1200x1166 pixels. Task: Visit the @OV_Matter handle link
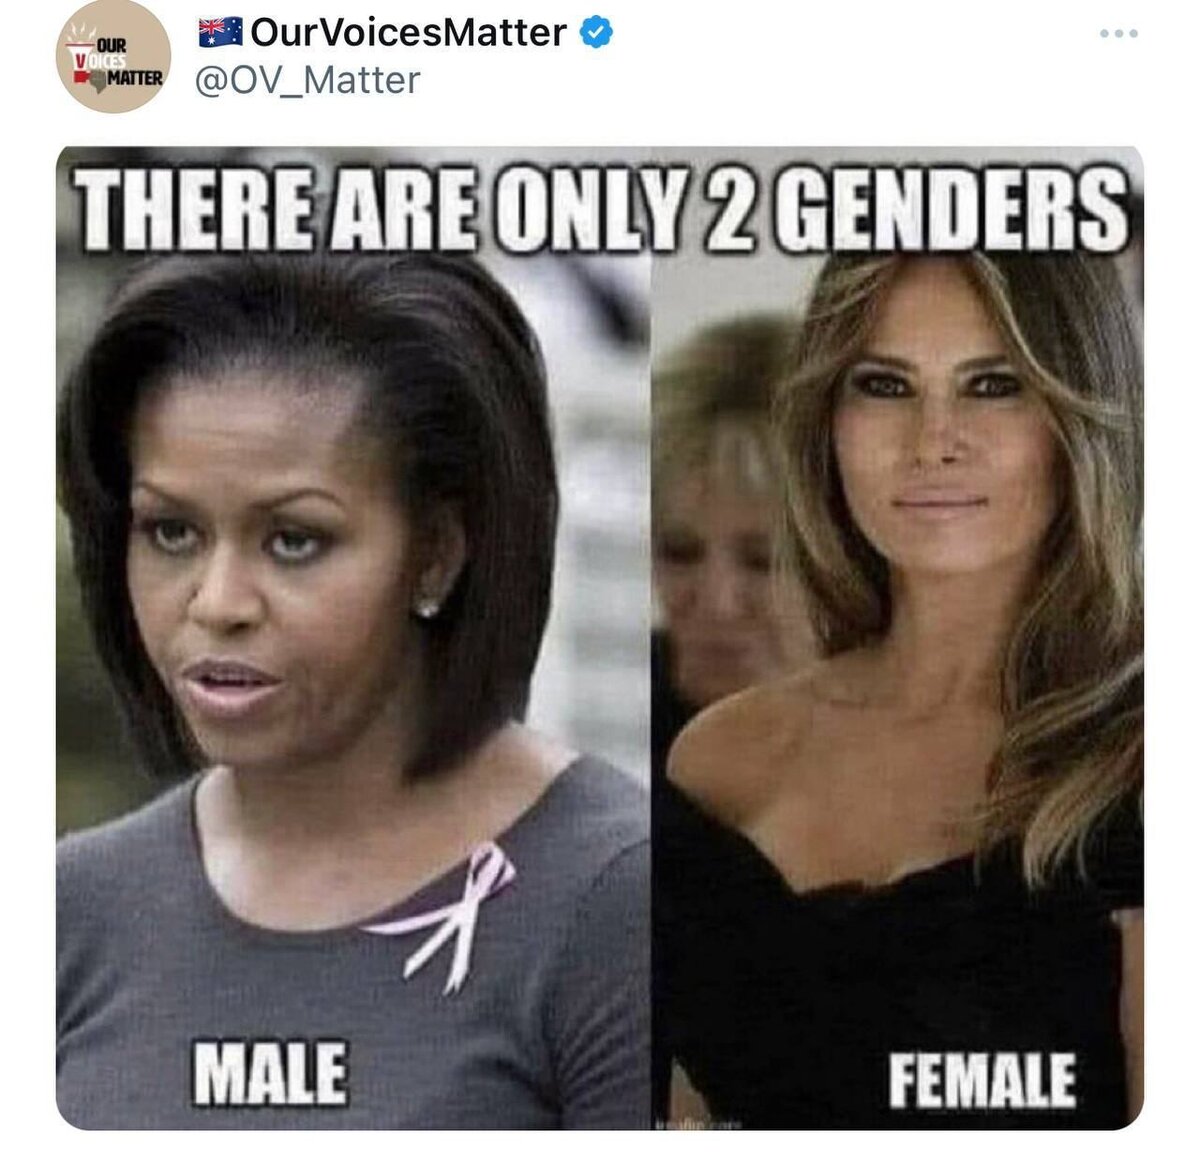tap(308, 80)
